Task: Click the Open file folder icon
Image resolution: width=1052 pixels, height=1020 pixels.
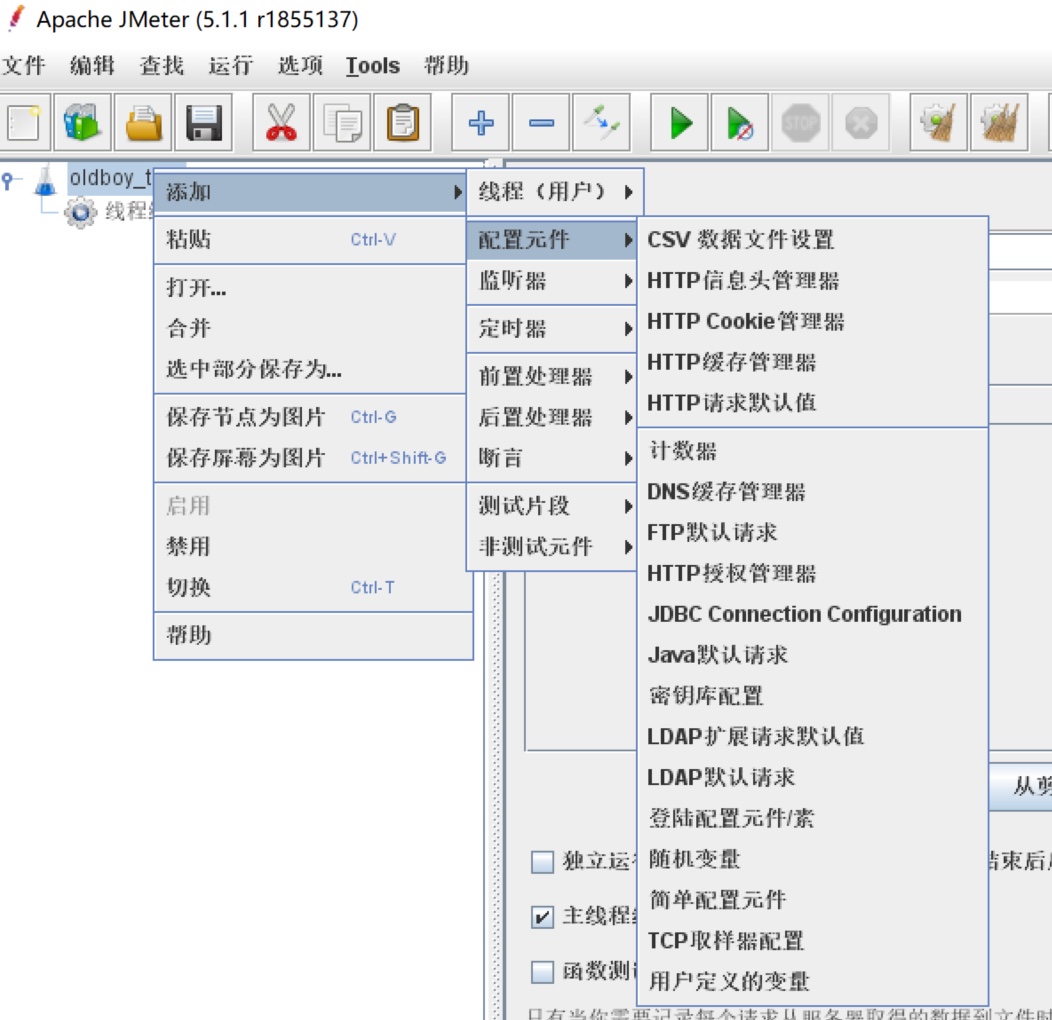Action: [x=143, y=124]
